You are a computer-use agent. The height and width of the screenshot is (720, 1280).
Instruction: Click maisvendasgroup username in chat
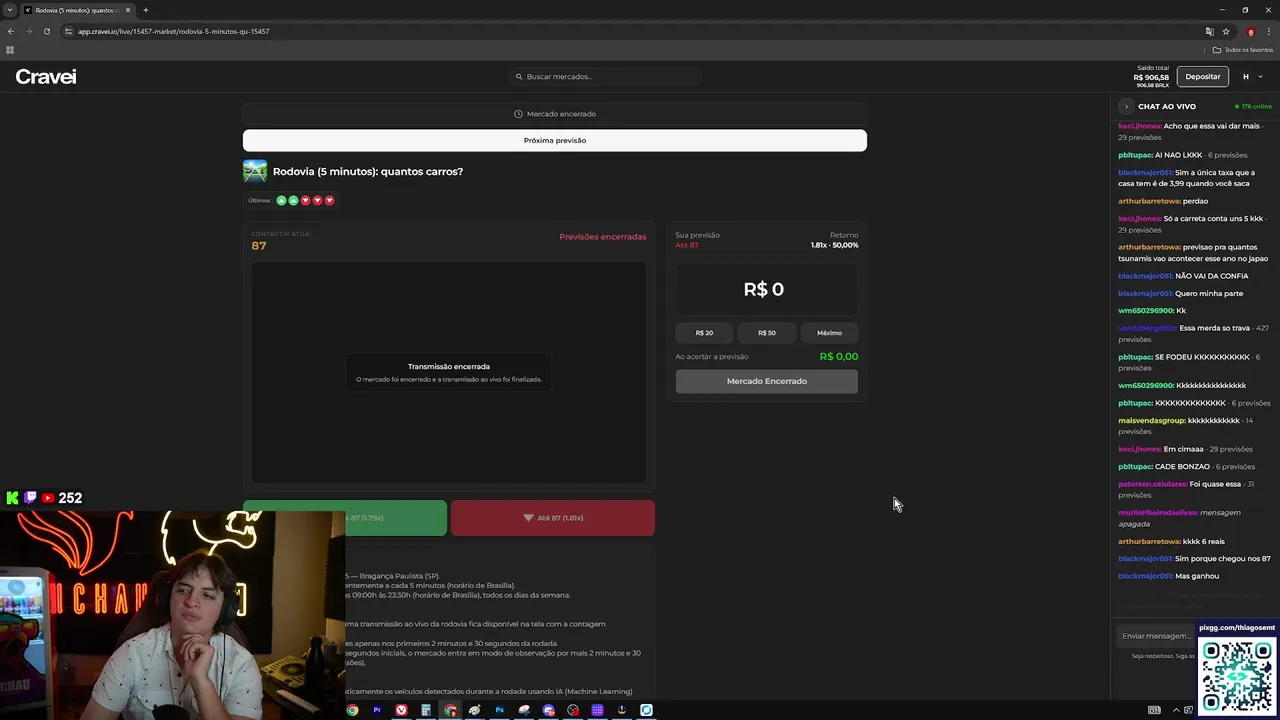tap(1152, 421)
